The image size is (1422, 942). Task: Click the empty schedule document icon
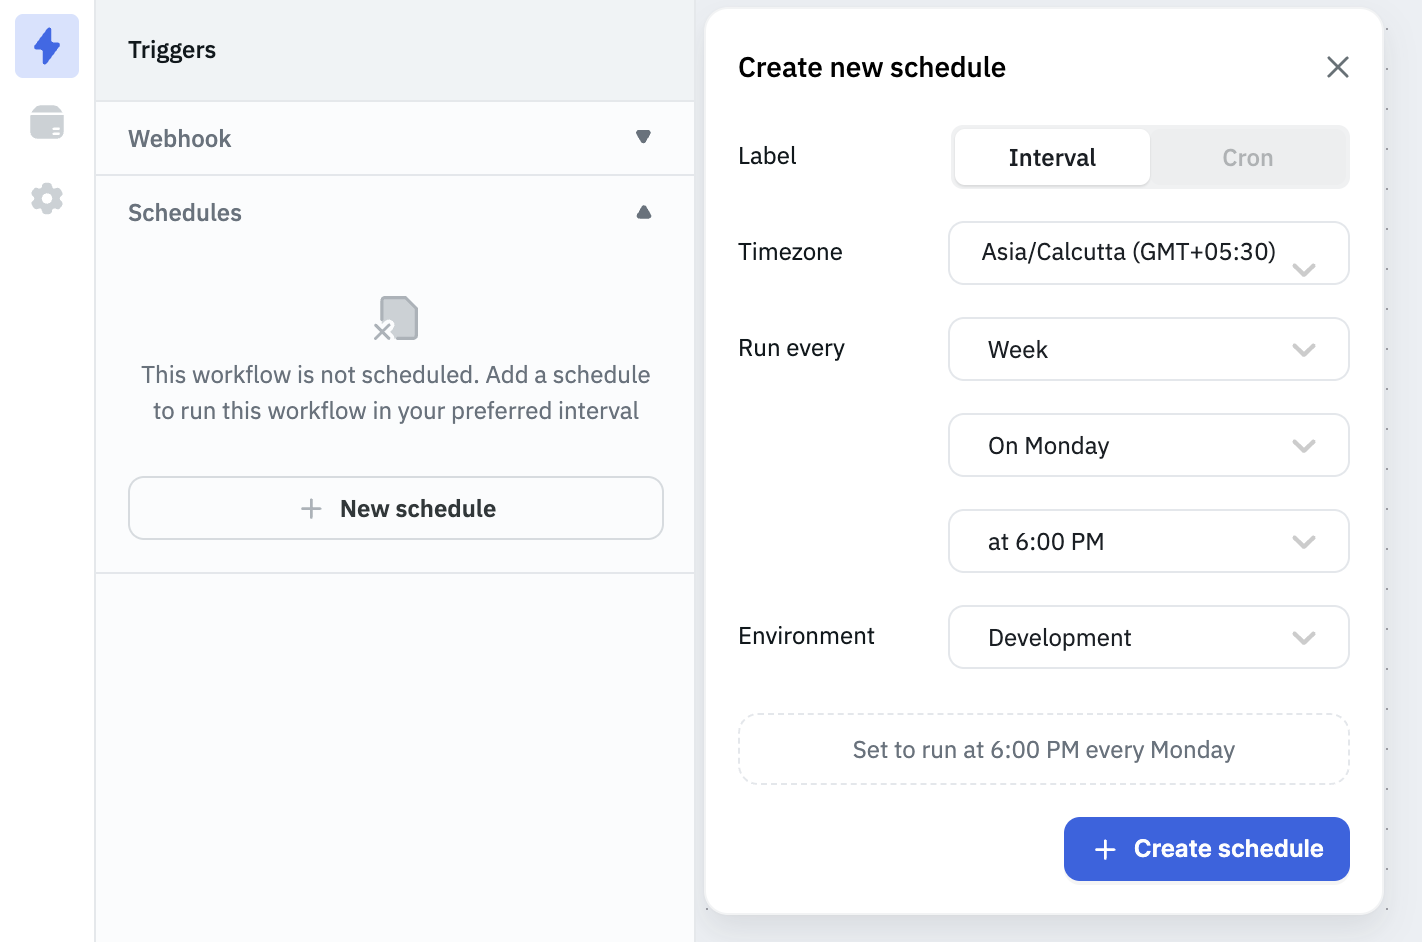(x=397, y=318)
